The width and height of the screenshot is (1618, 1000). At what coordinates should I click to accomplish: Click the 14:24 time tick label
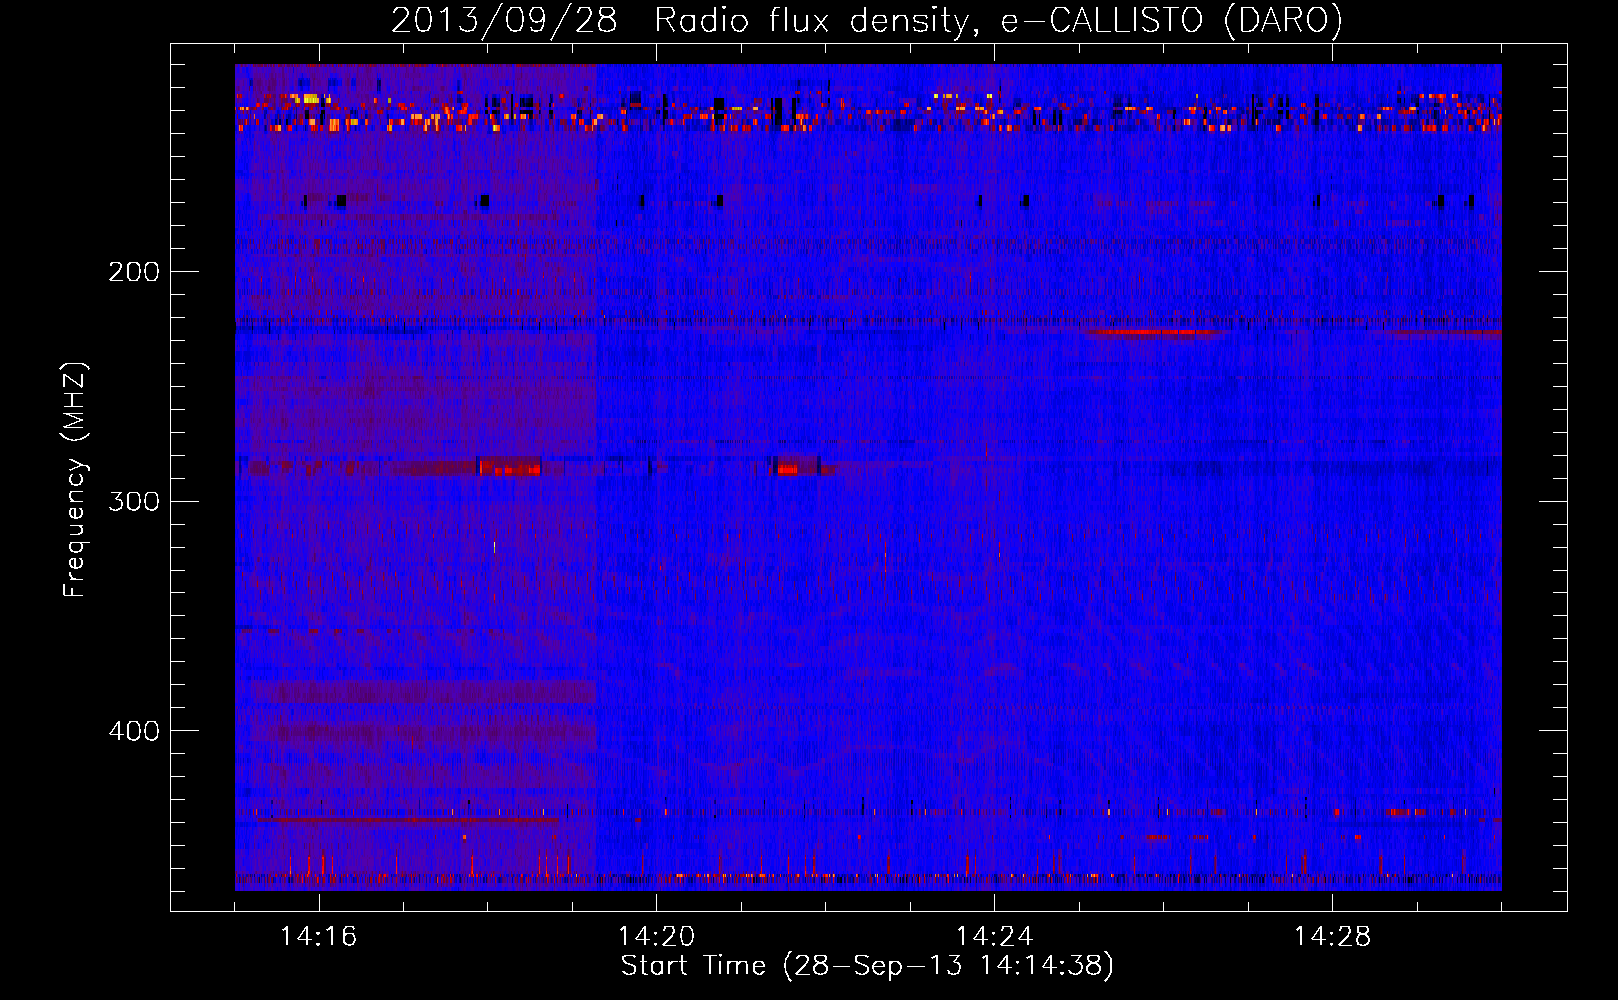coord(994,936)
